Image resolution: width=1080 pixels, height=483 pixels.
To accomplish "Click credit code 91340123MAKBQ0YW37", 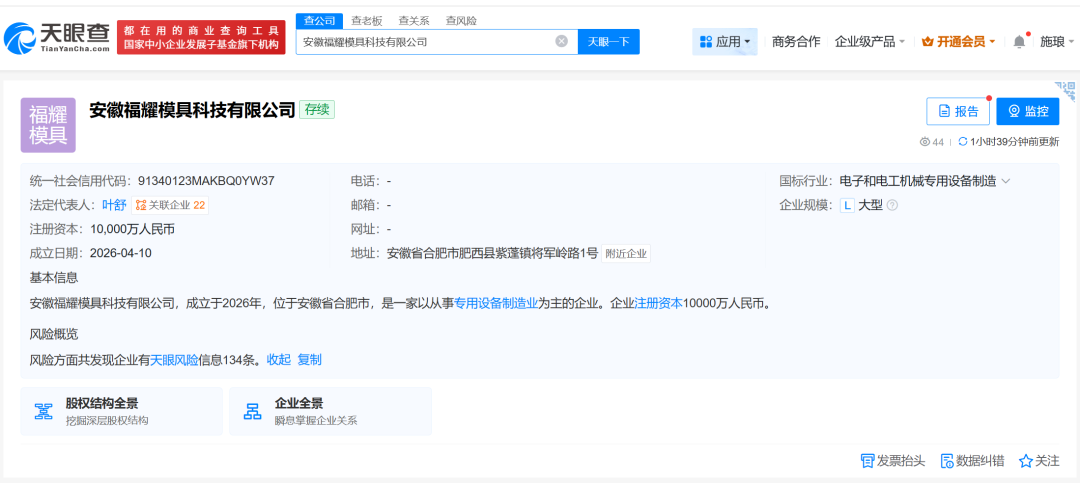I will pos(207,181).
